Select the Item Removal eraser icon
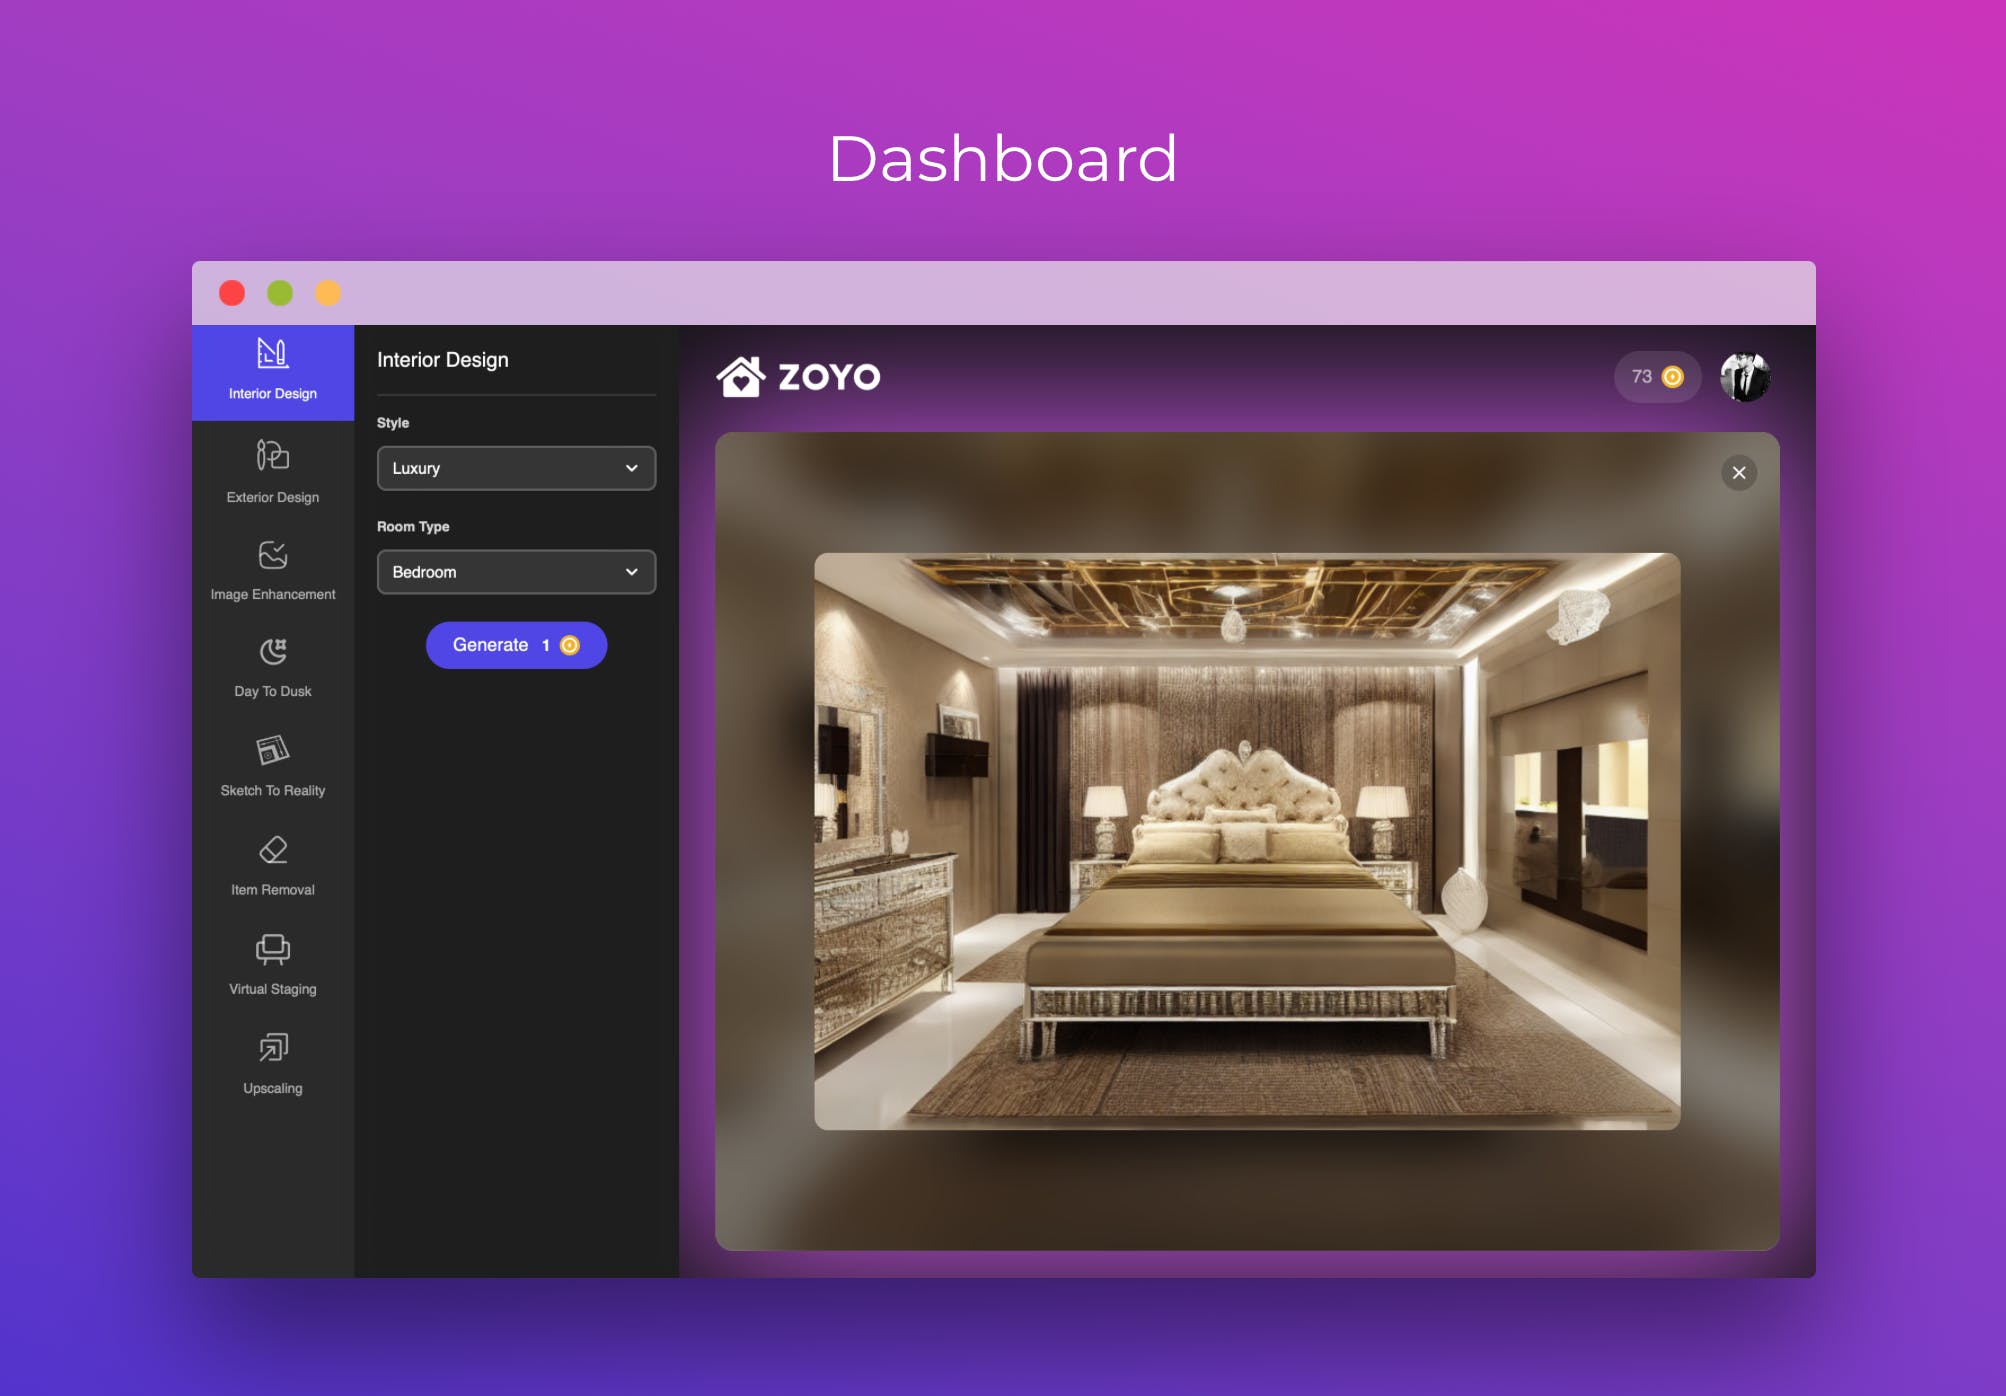The height and width of the screenshot is (1396, 2006). point(272,850)
